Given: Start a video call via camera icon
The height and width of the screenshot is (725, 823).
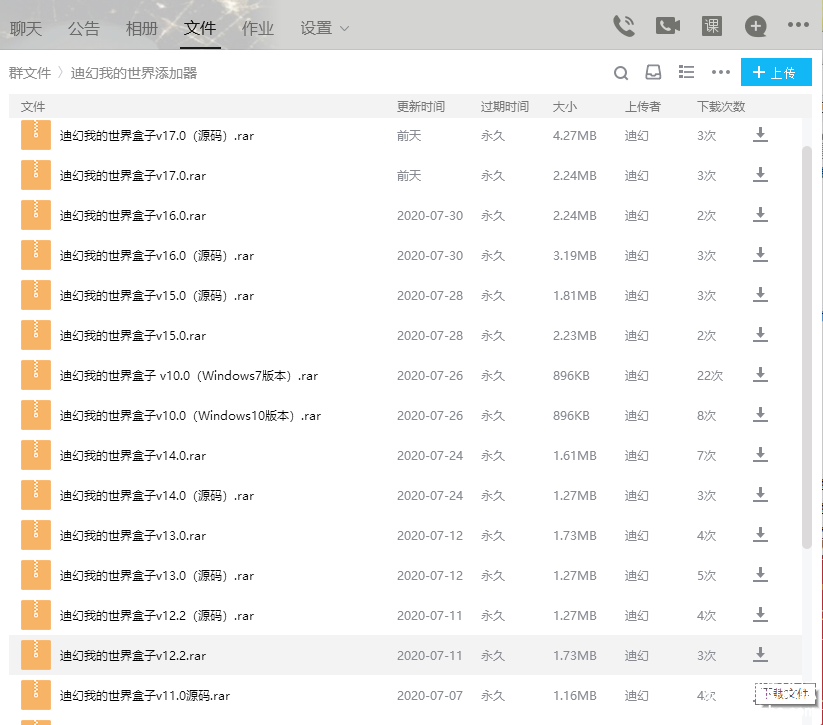Looking at the screenshot, I should point(667,26).
